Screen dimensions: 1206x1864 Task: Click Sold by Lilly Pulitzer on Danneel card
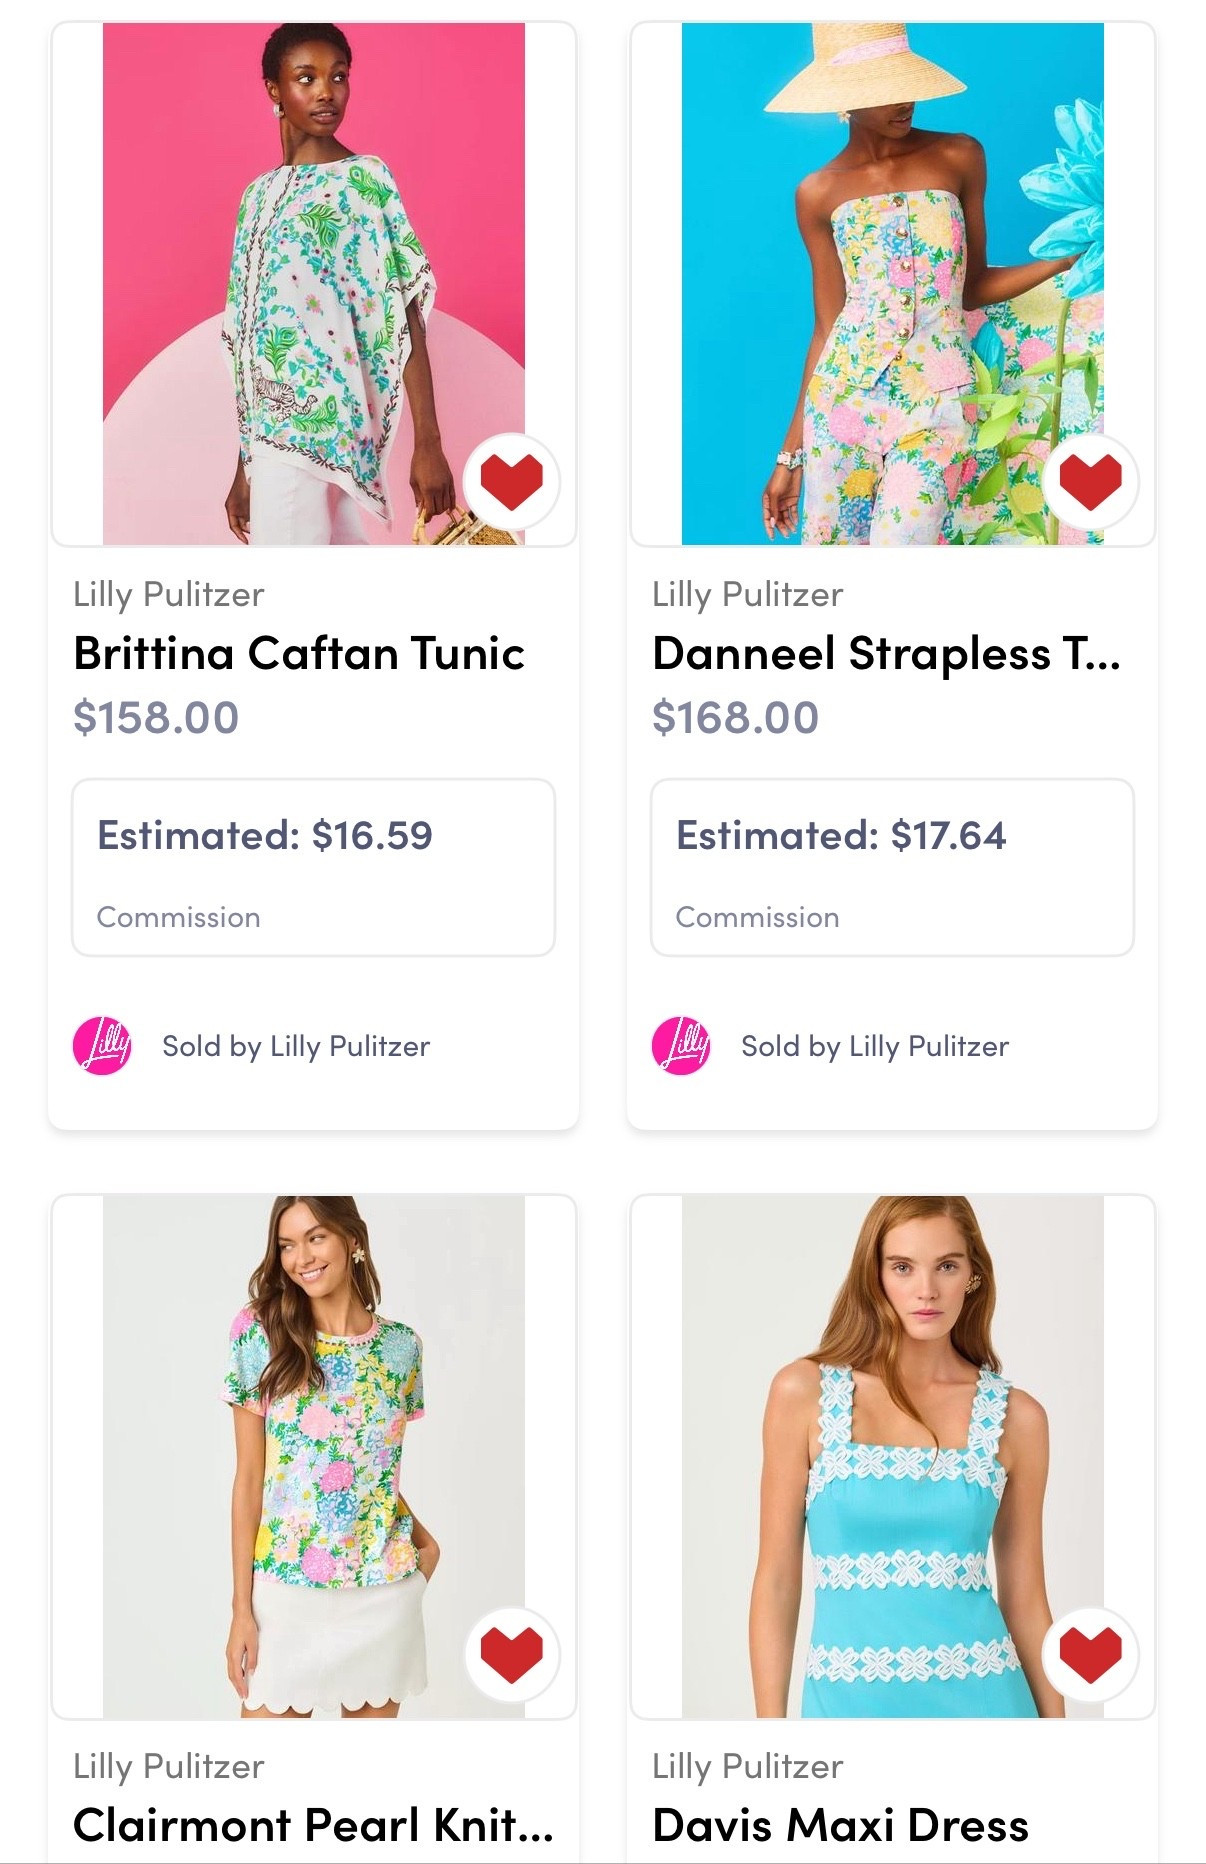pyautogui.click(x=874, y=1046)
